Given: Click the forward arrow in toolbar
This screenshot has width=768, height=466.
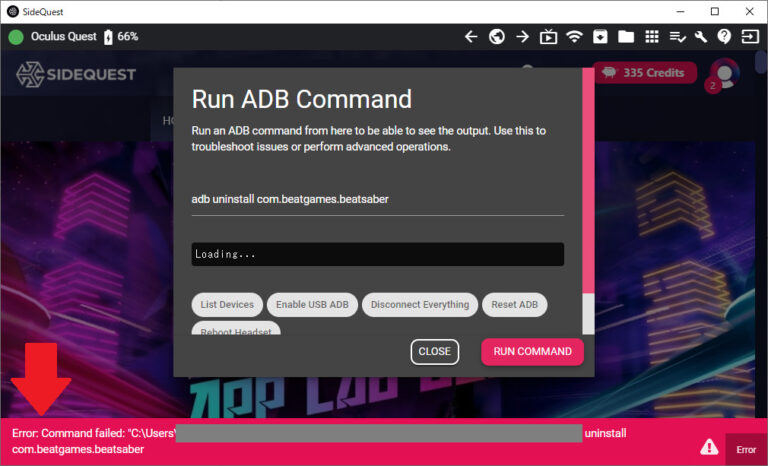Looking at the screenshot, I should point(522,37).
